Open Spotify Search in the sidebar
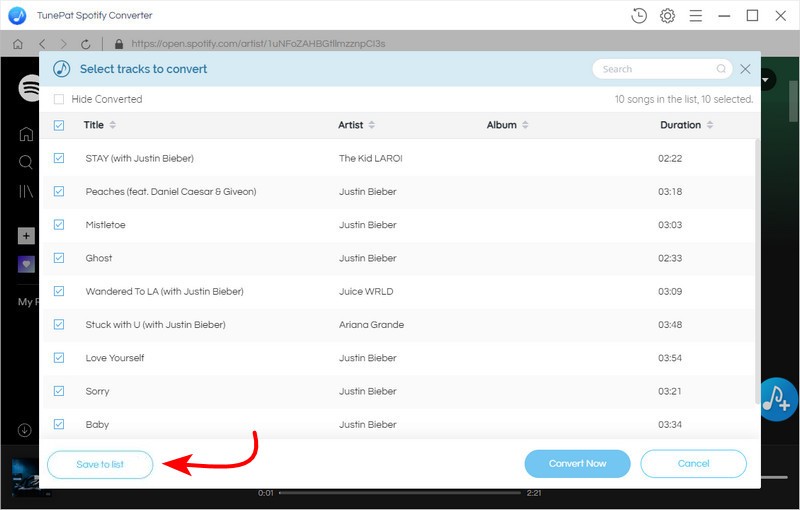Viewport: 800px width, 510px height. 26,162
